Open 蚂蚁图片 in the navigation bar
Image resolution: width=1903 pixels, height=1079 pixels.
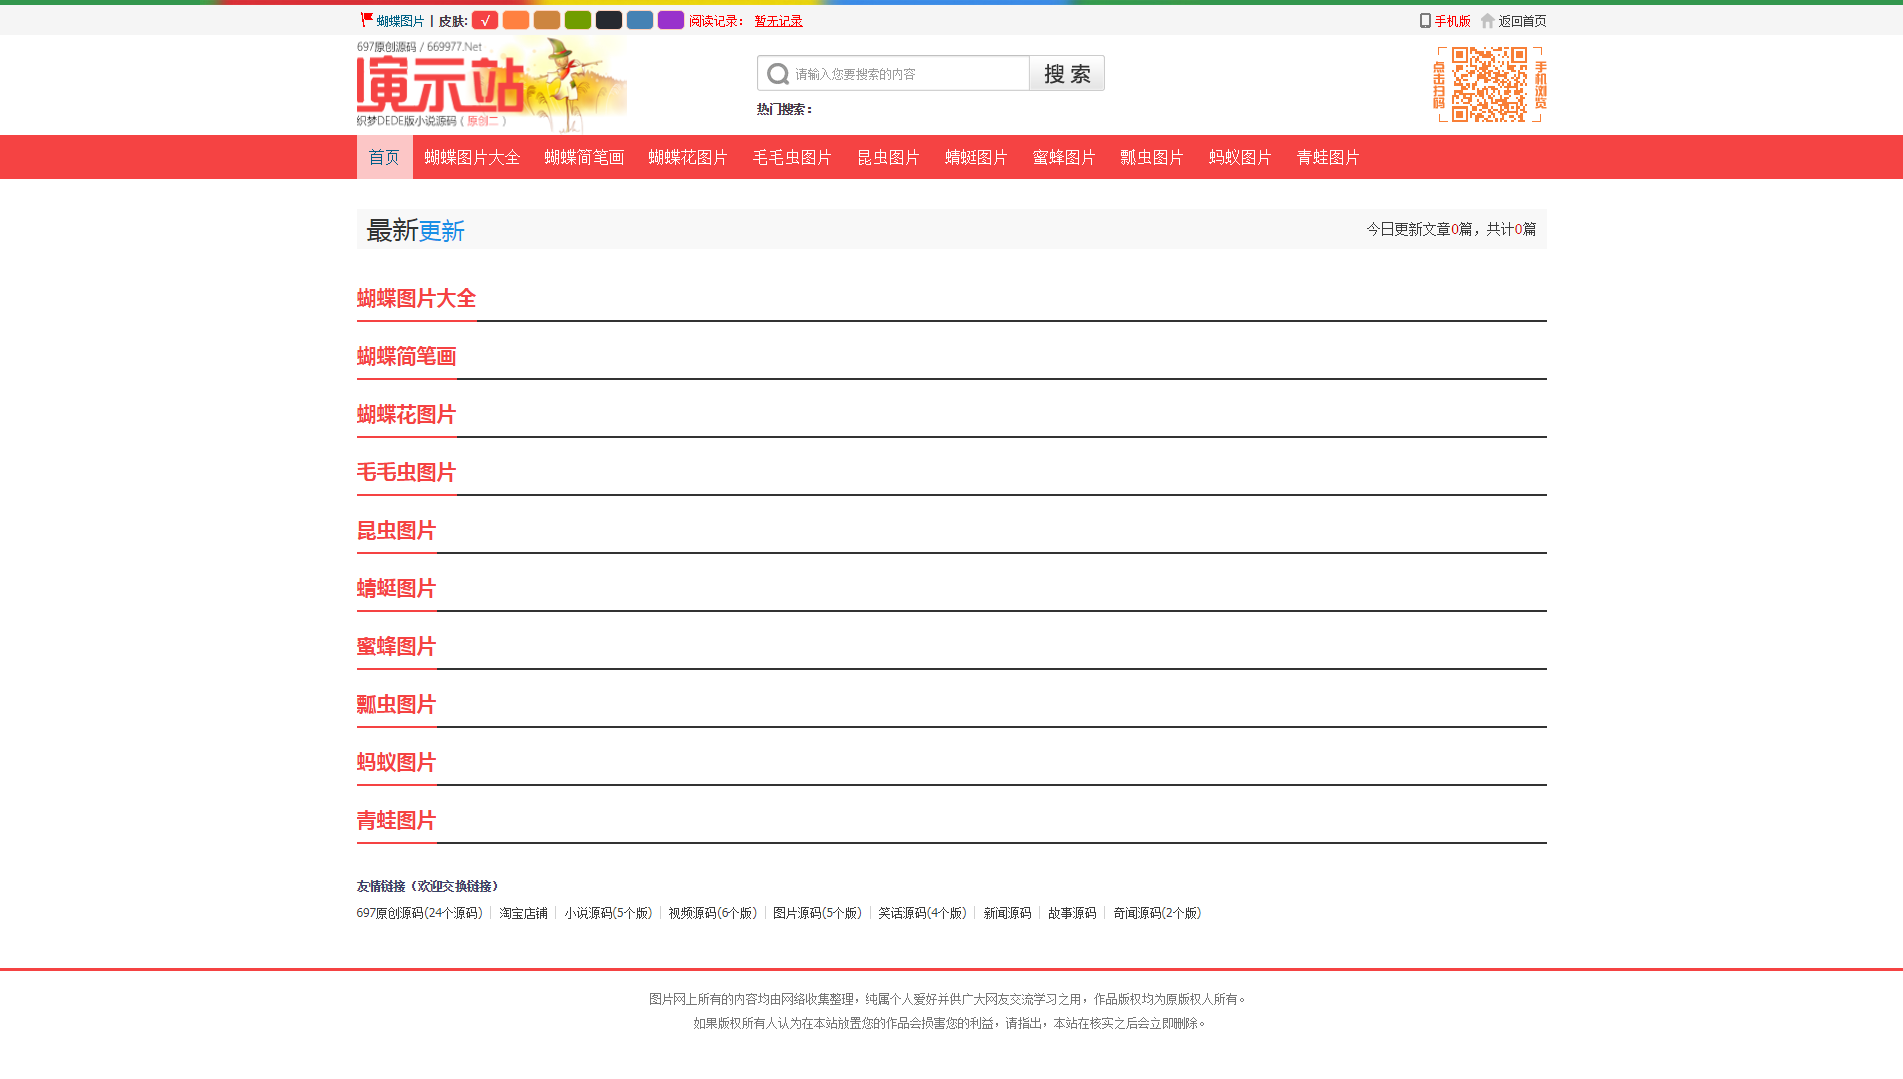pos(1240,157)
